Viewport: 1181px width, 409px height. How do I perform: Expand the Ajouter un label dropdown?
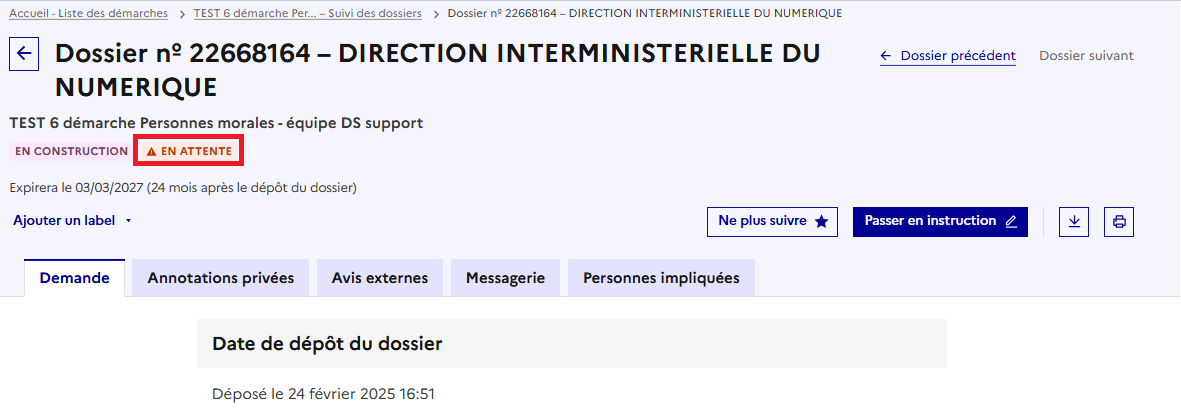72,220
